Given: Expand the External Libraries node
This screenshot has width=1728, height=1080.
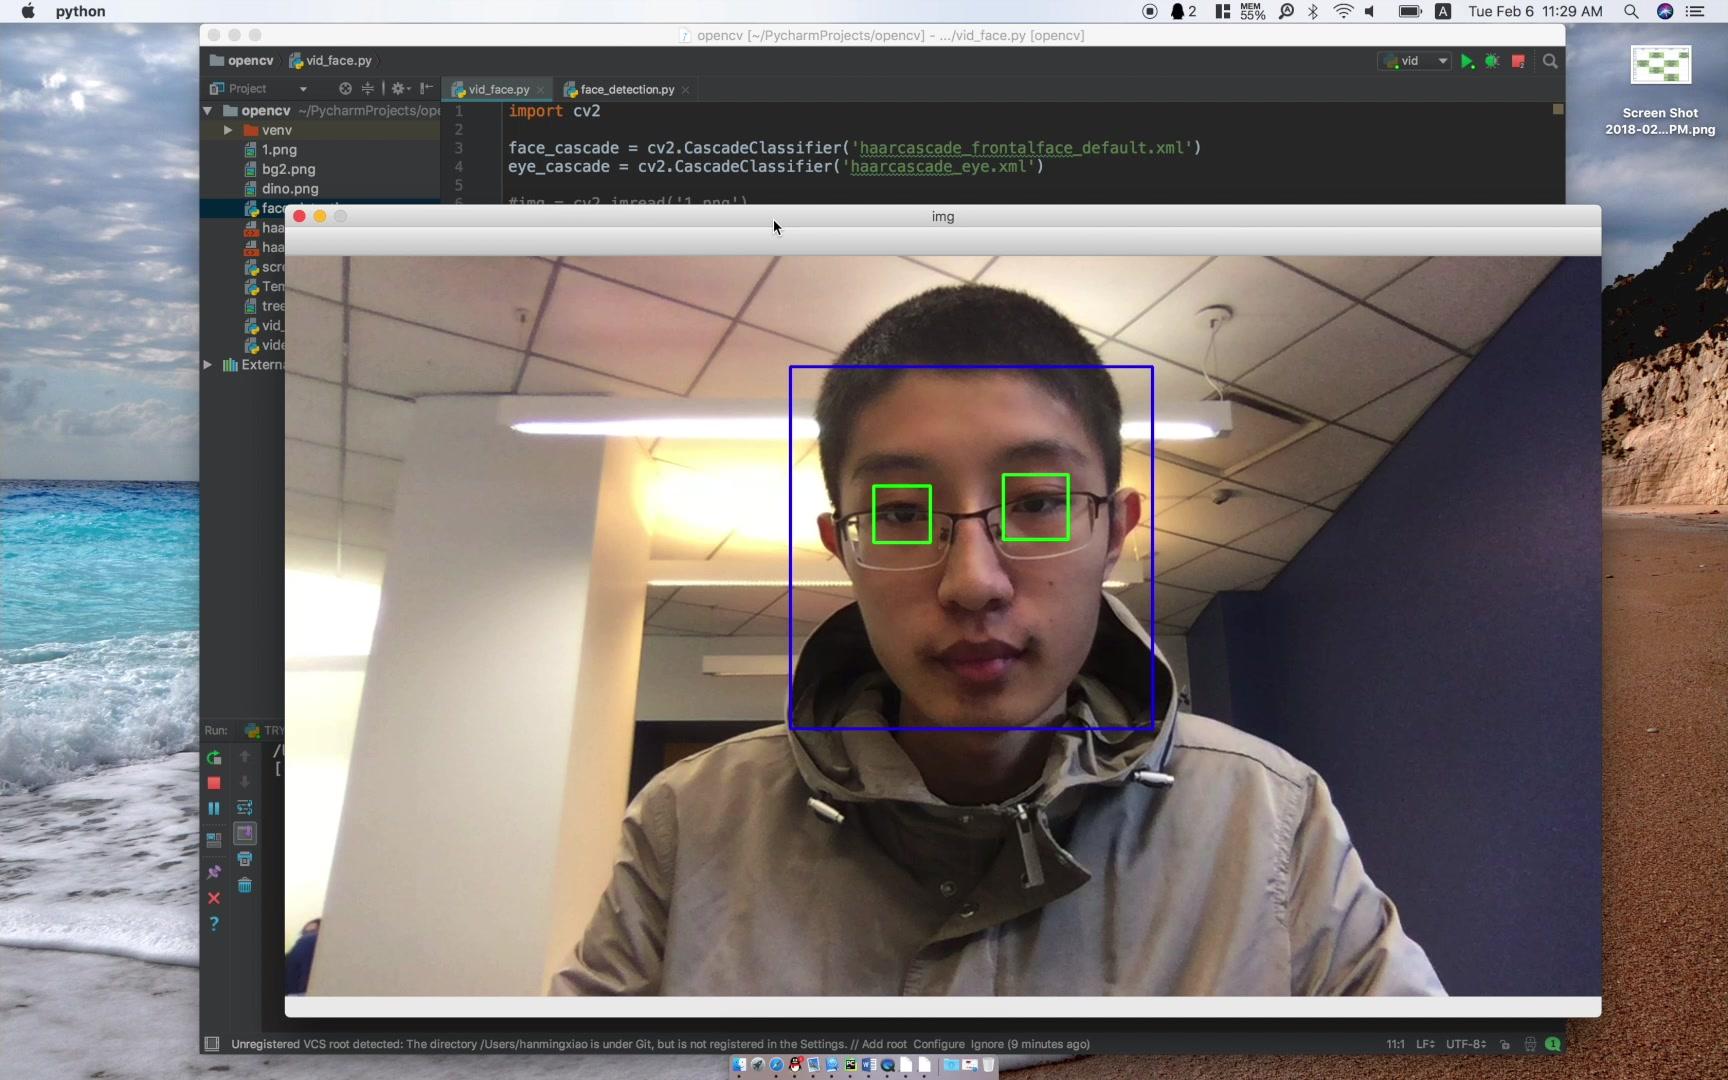Looking at the screenshot, I should pyautogui.click(x=208, y=365).
